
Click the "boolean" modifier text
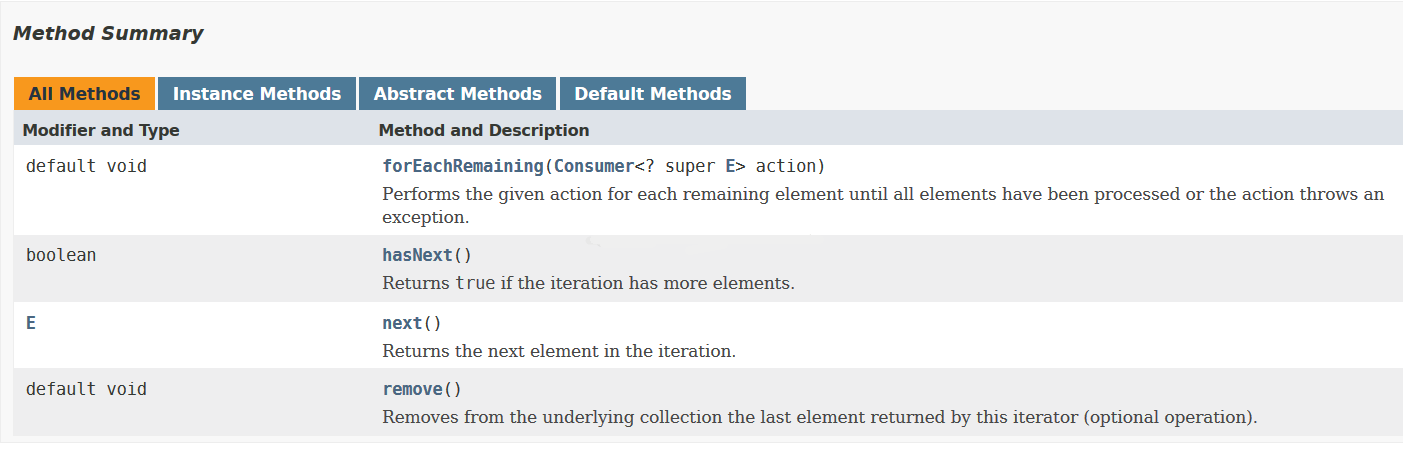(61, 255)
